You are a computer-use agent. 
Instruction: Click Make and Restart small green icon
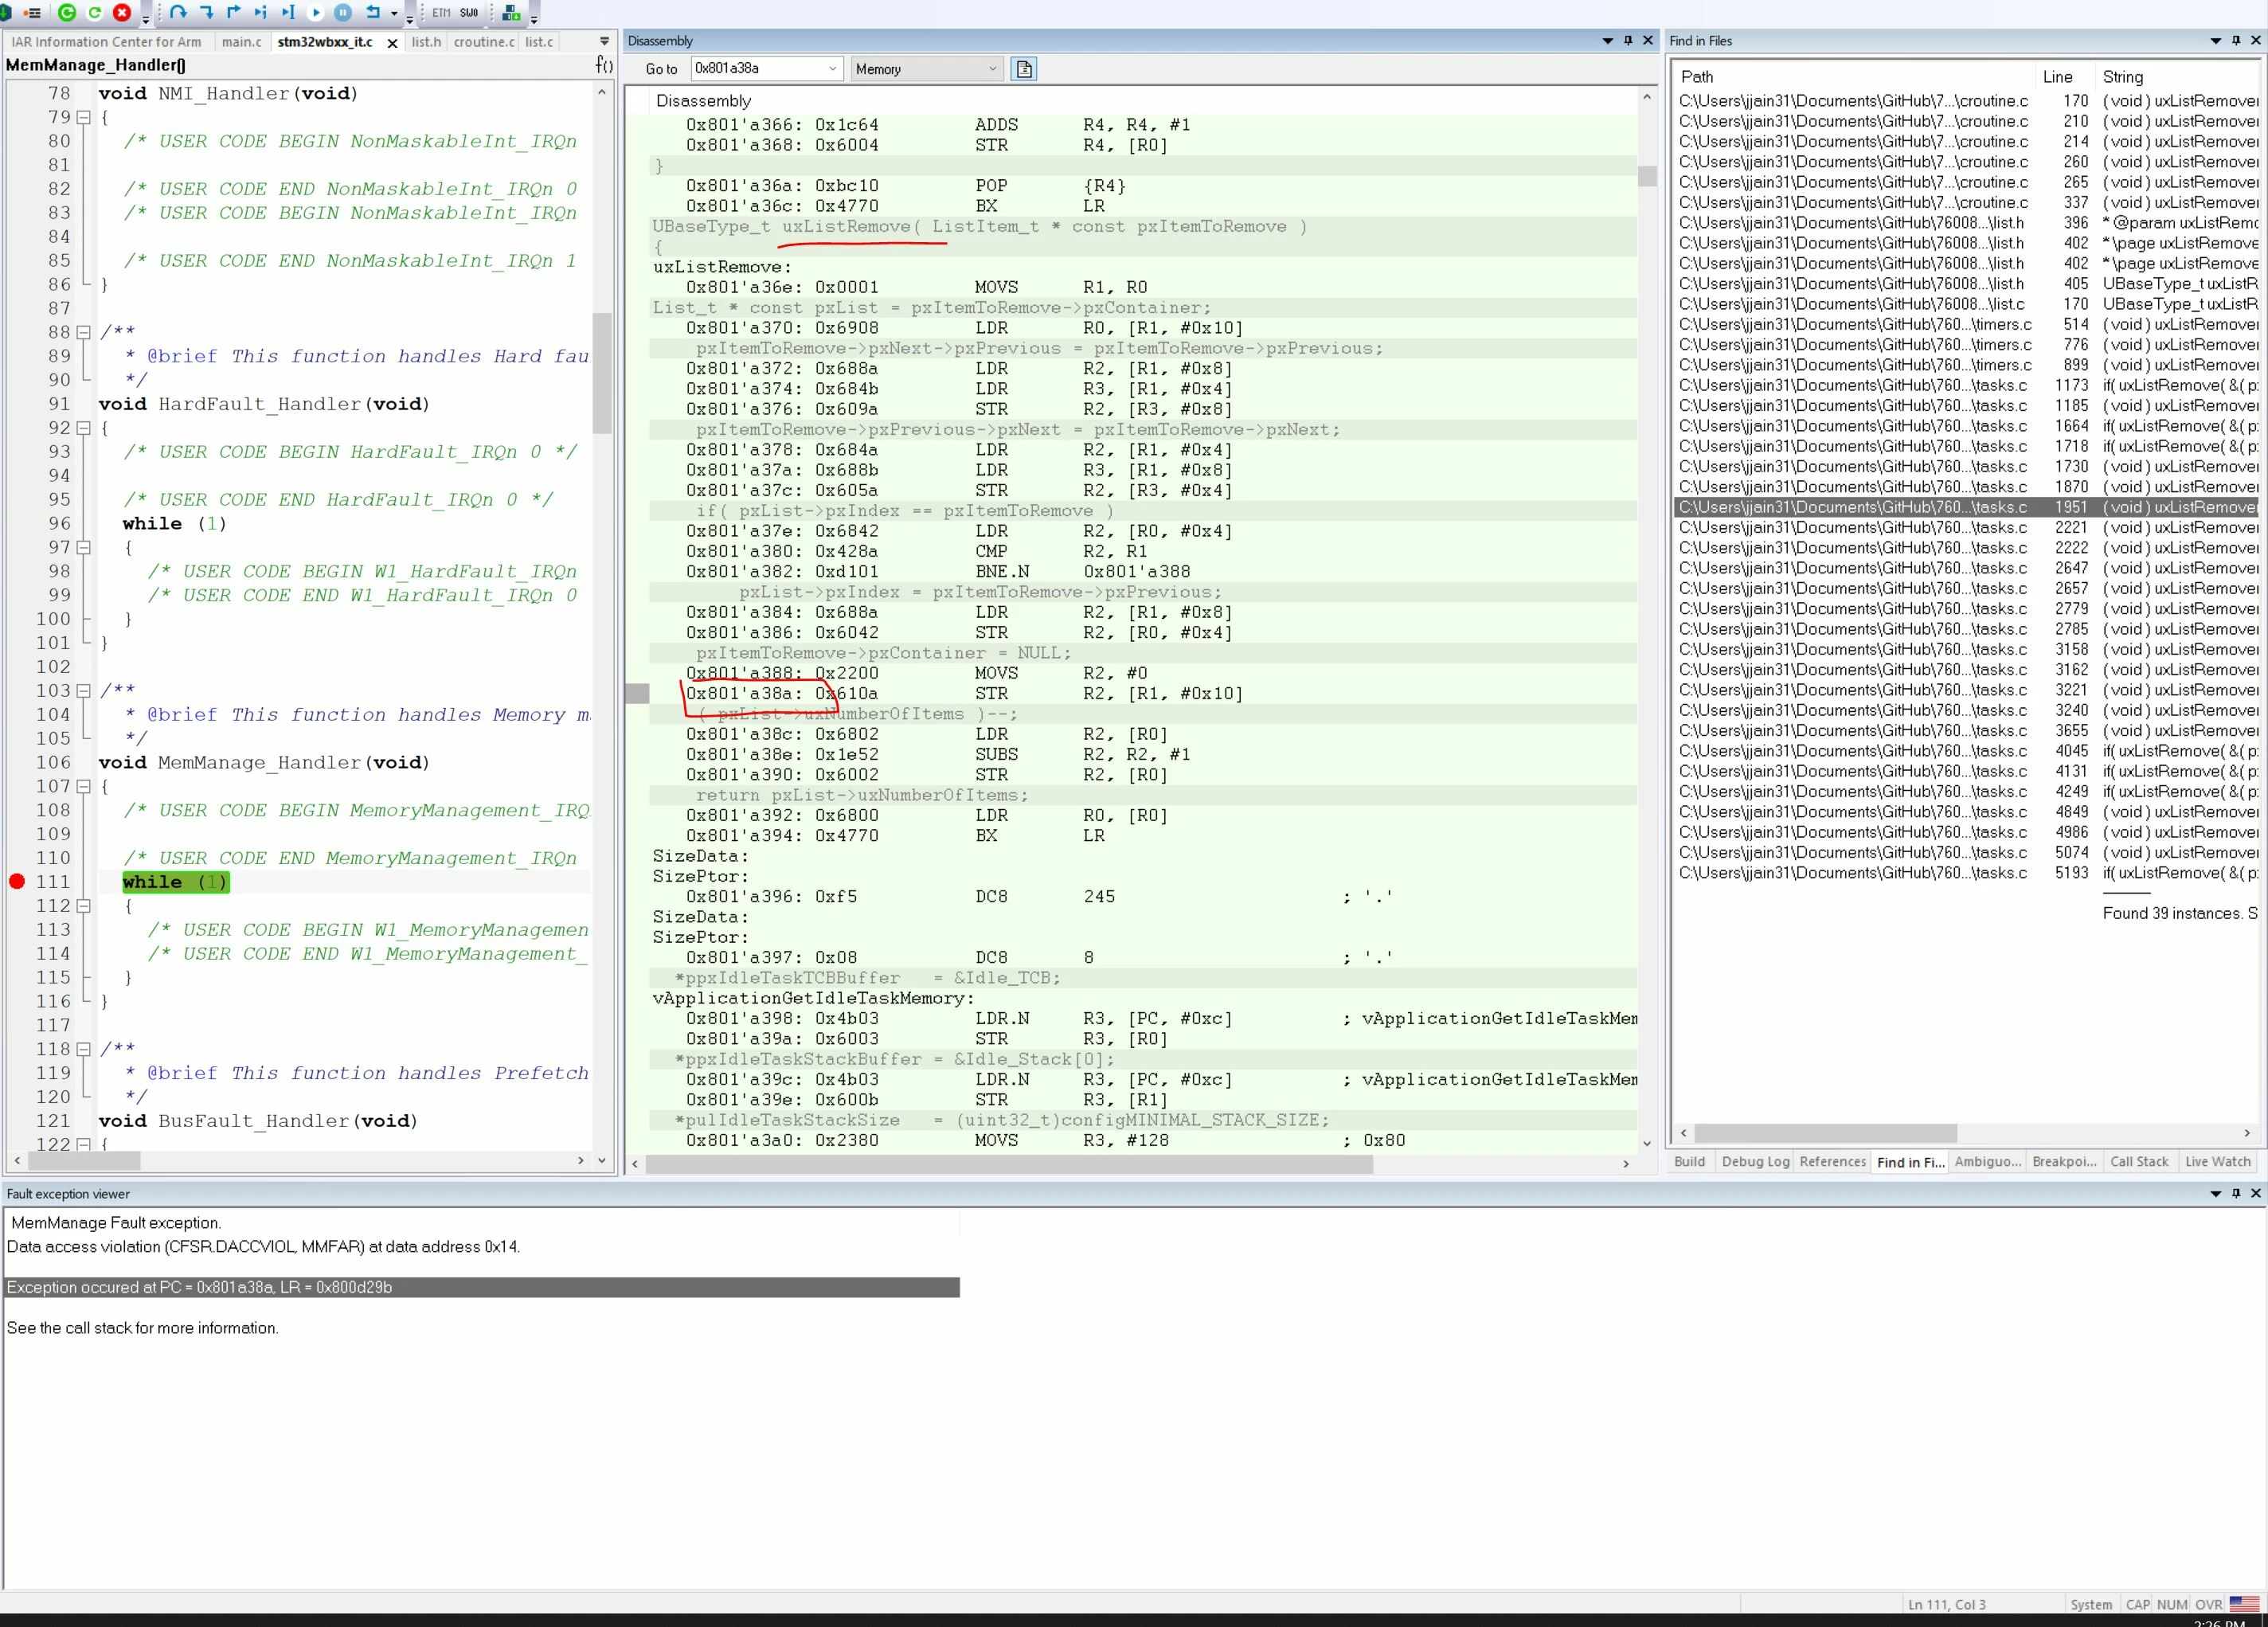(x=95, y=13)
